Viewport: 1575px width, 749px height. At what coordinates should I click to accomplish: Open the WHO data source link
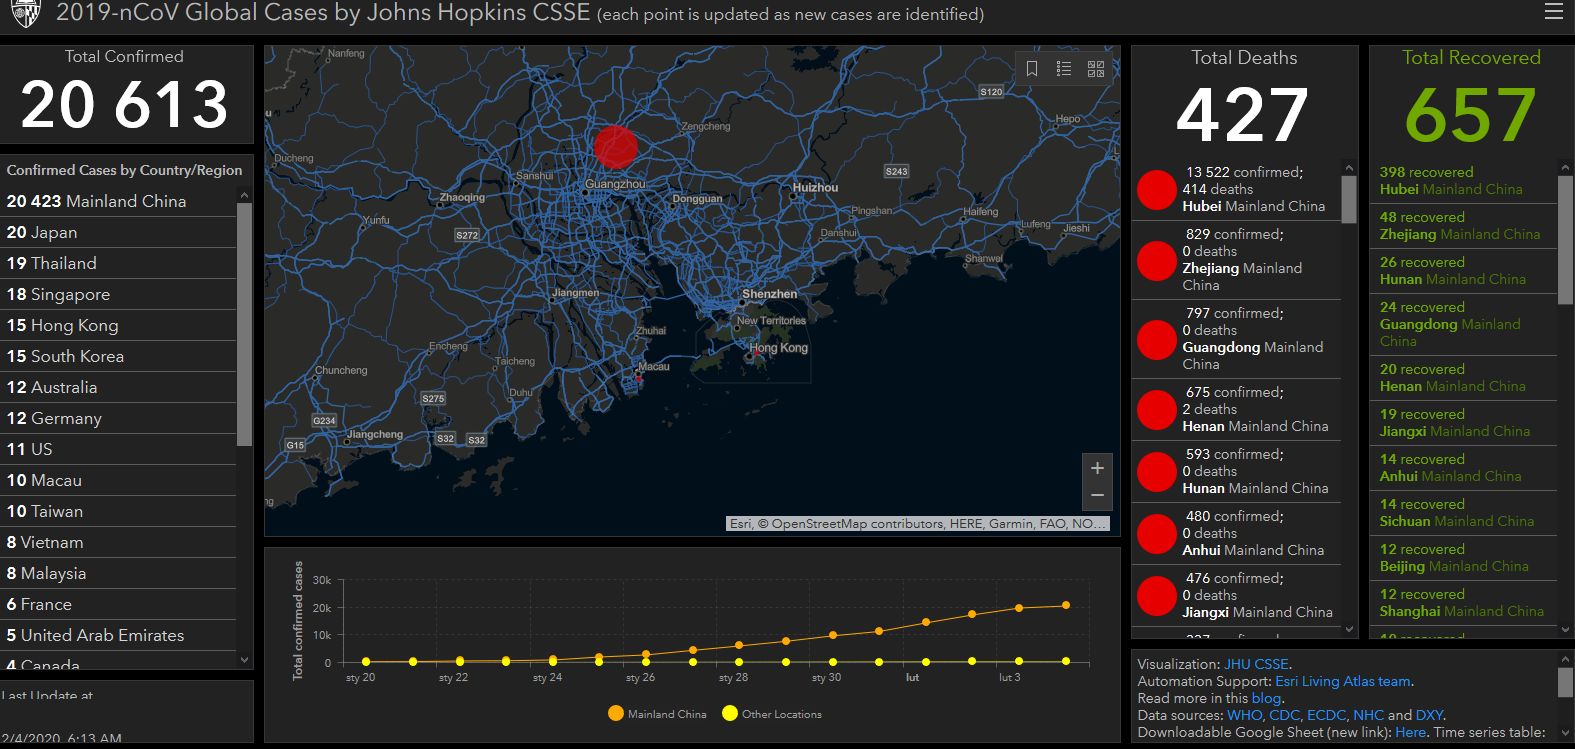1244,715
